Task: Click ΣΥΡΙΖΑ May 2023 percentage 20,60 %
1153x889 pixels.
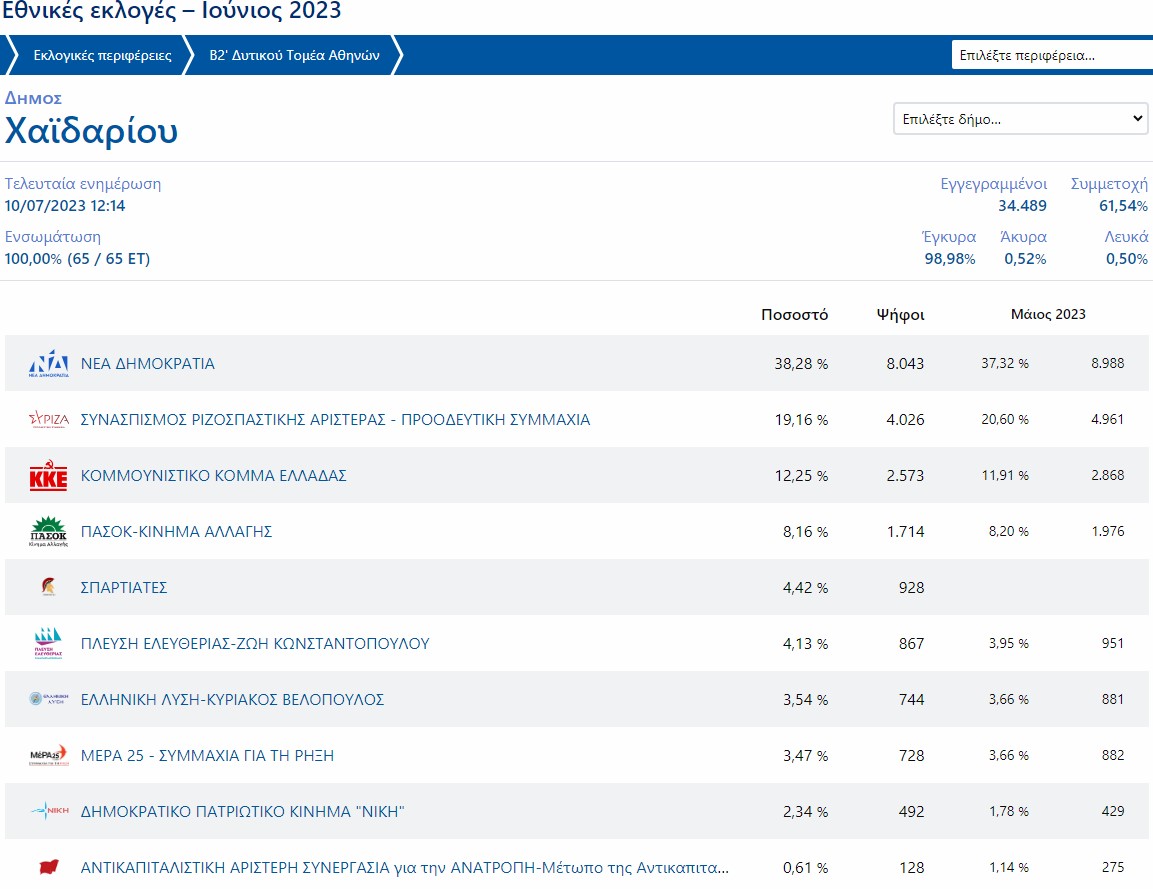Action: [x=1004, y=419]
